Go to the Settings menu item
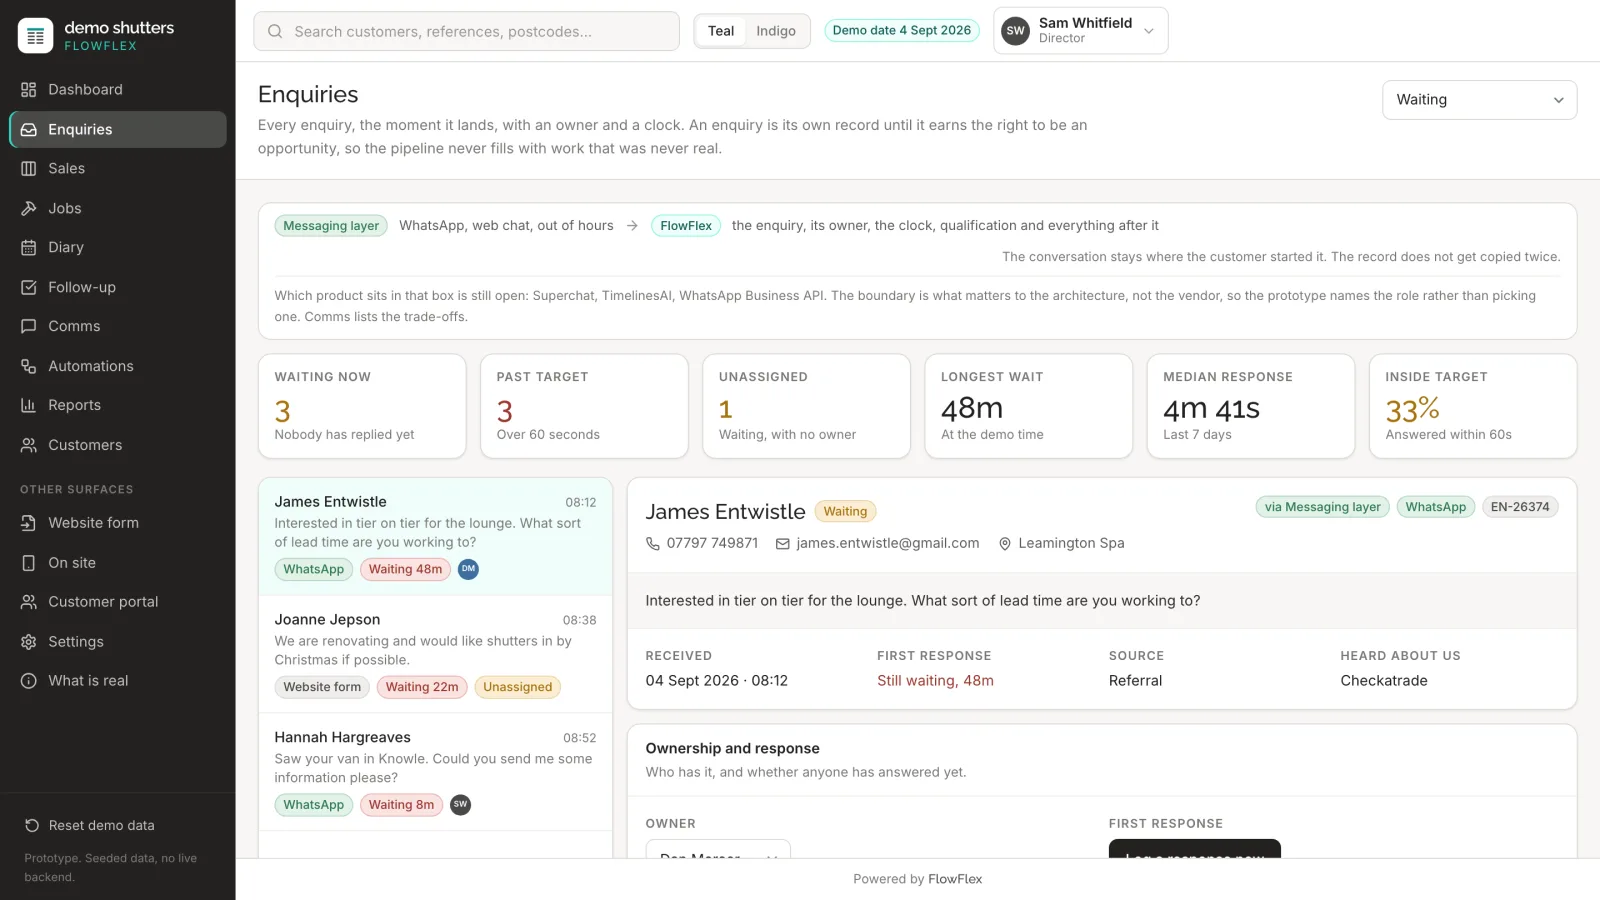The width and height of the screenshot is (1600, 900). pyautogui.click(x=118, y=642)
